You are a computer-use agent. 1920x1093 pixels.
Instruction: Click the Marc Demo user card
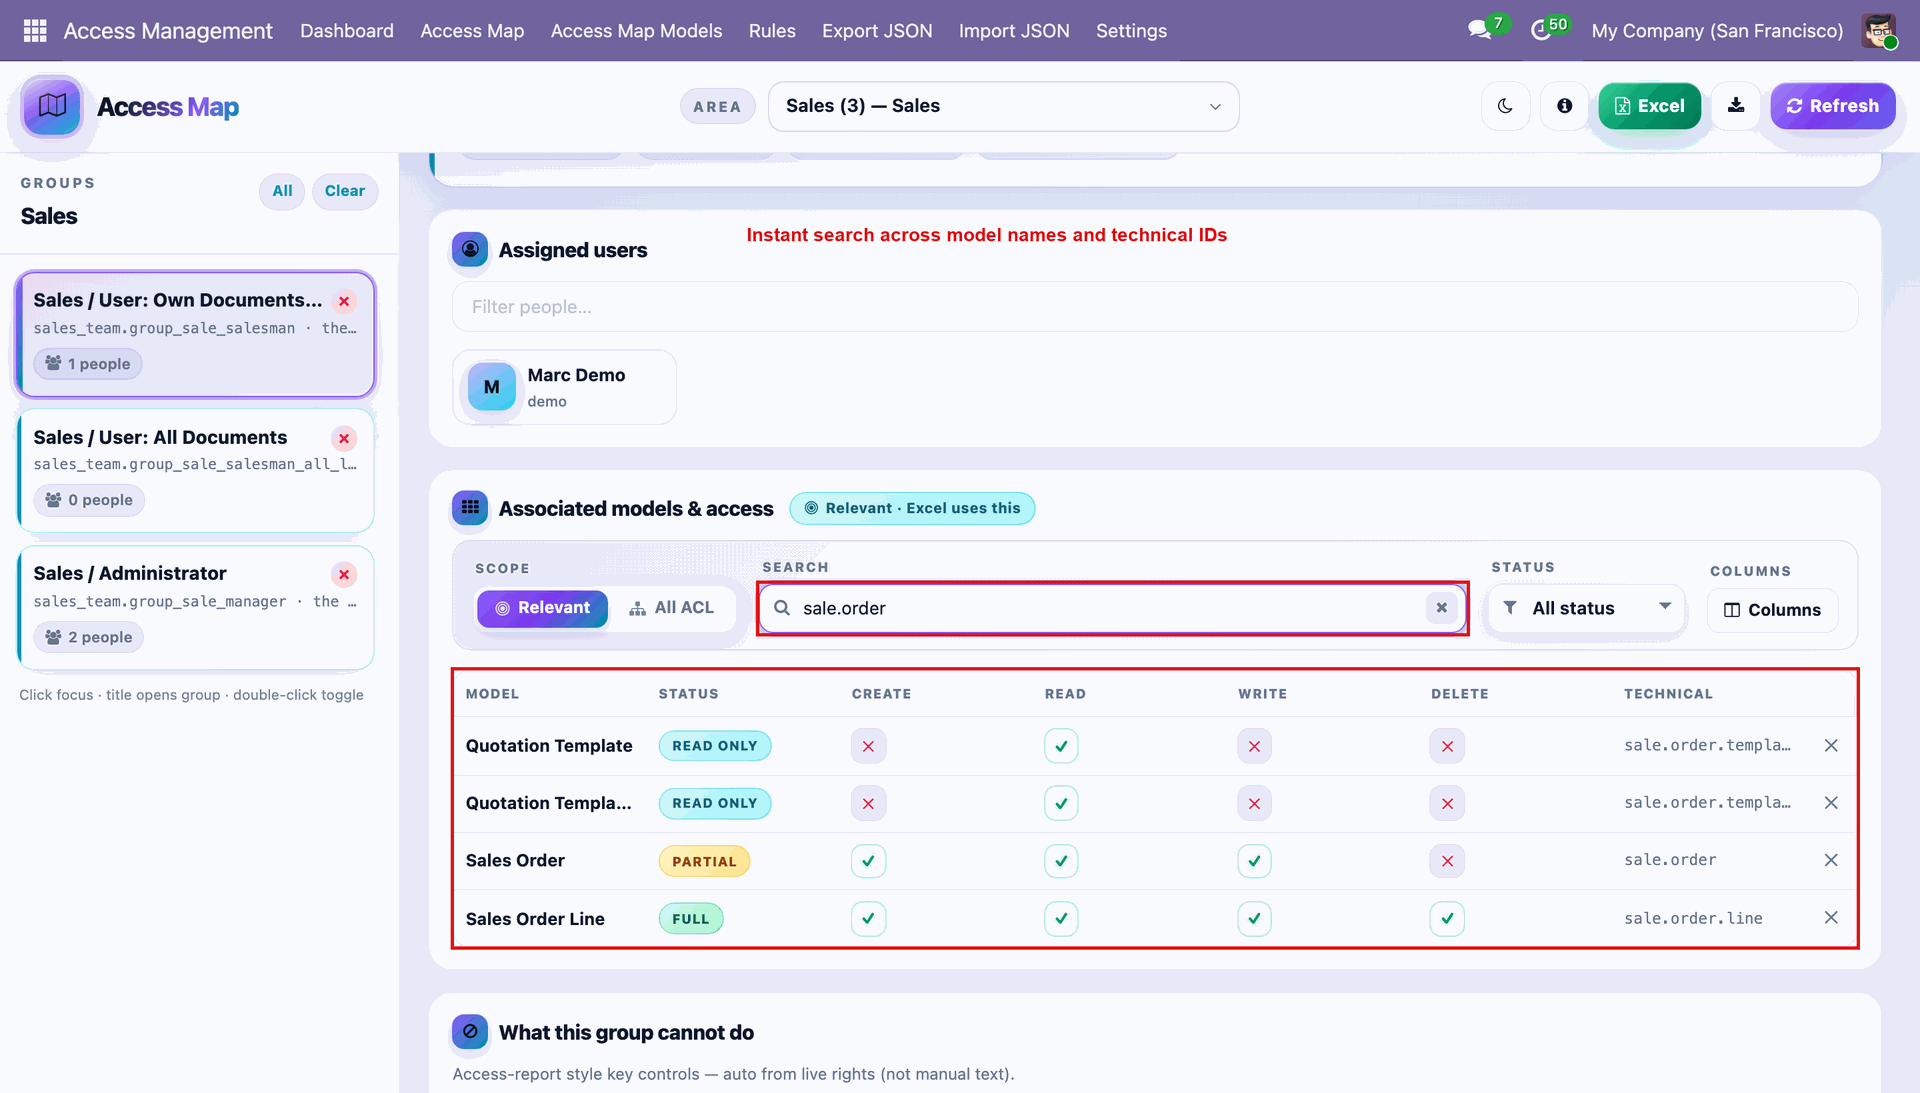(x=564, y=387)
